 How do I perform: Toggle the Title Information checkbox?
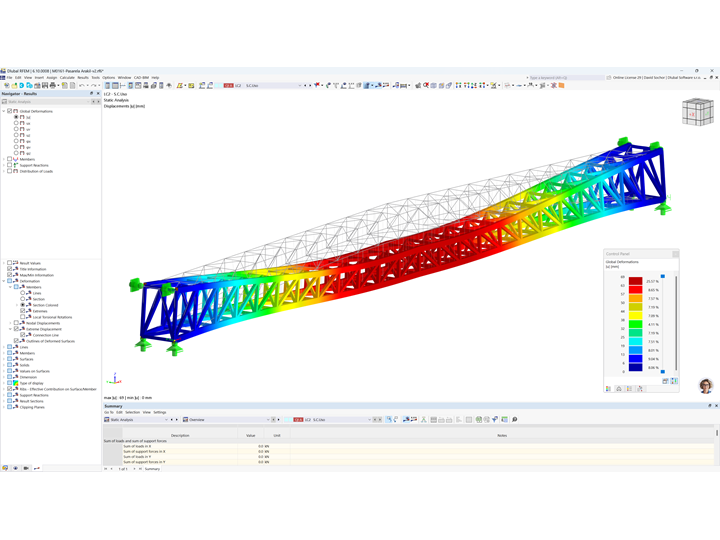(9, 269)
